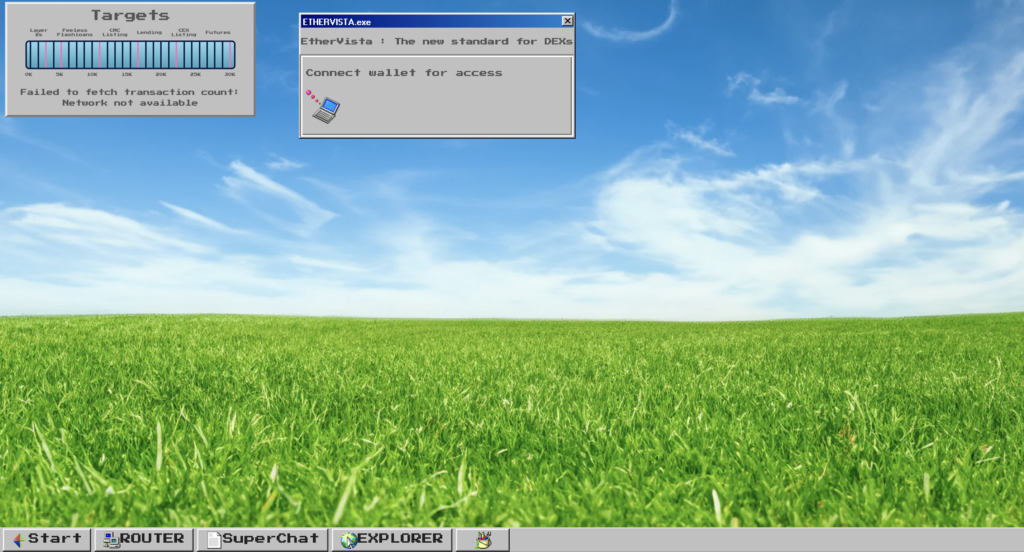The width and height of the screenshot is (1024, 552).
Task: Open the Start menu
Action: coord(46,539)
